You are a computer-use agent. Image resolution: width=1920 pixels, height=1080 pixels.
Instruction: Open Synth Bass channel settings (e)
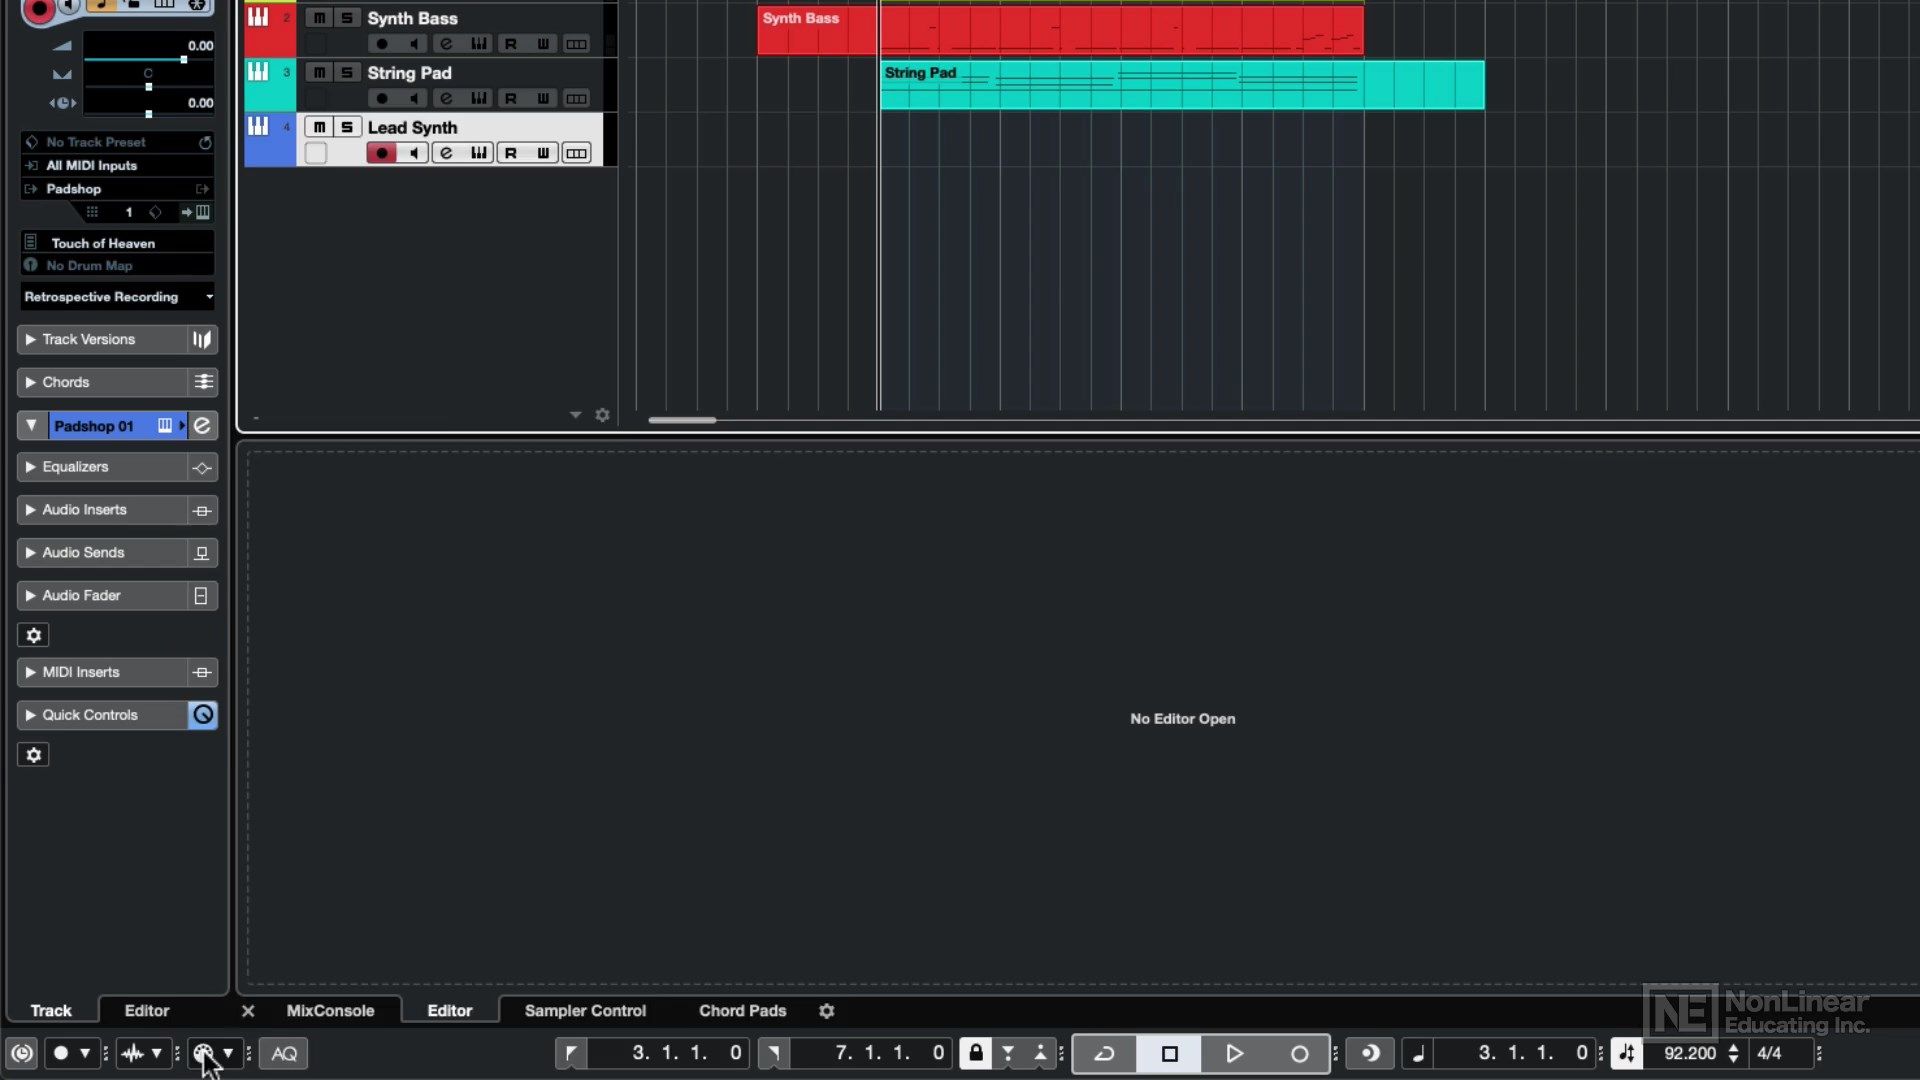tap(446, 44)
